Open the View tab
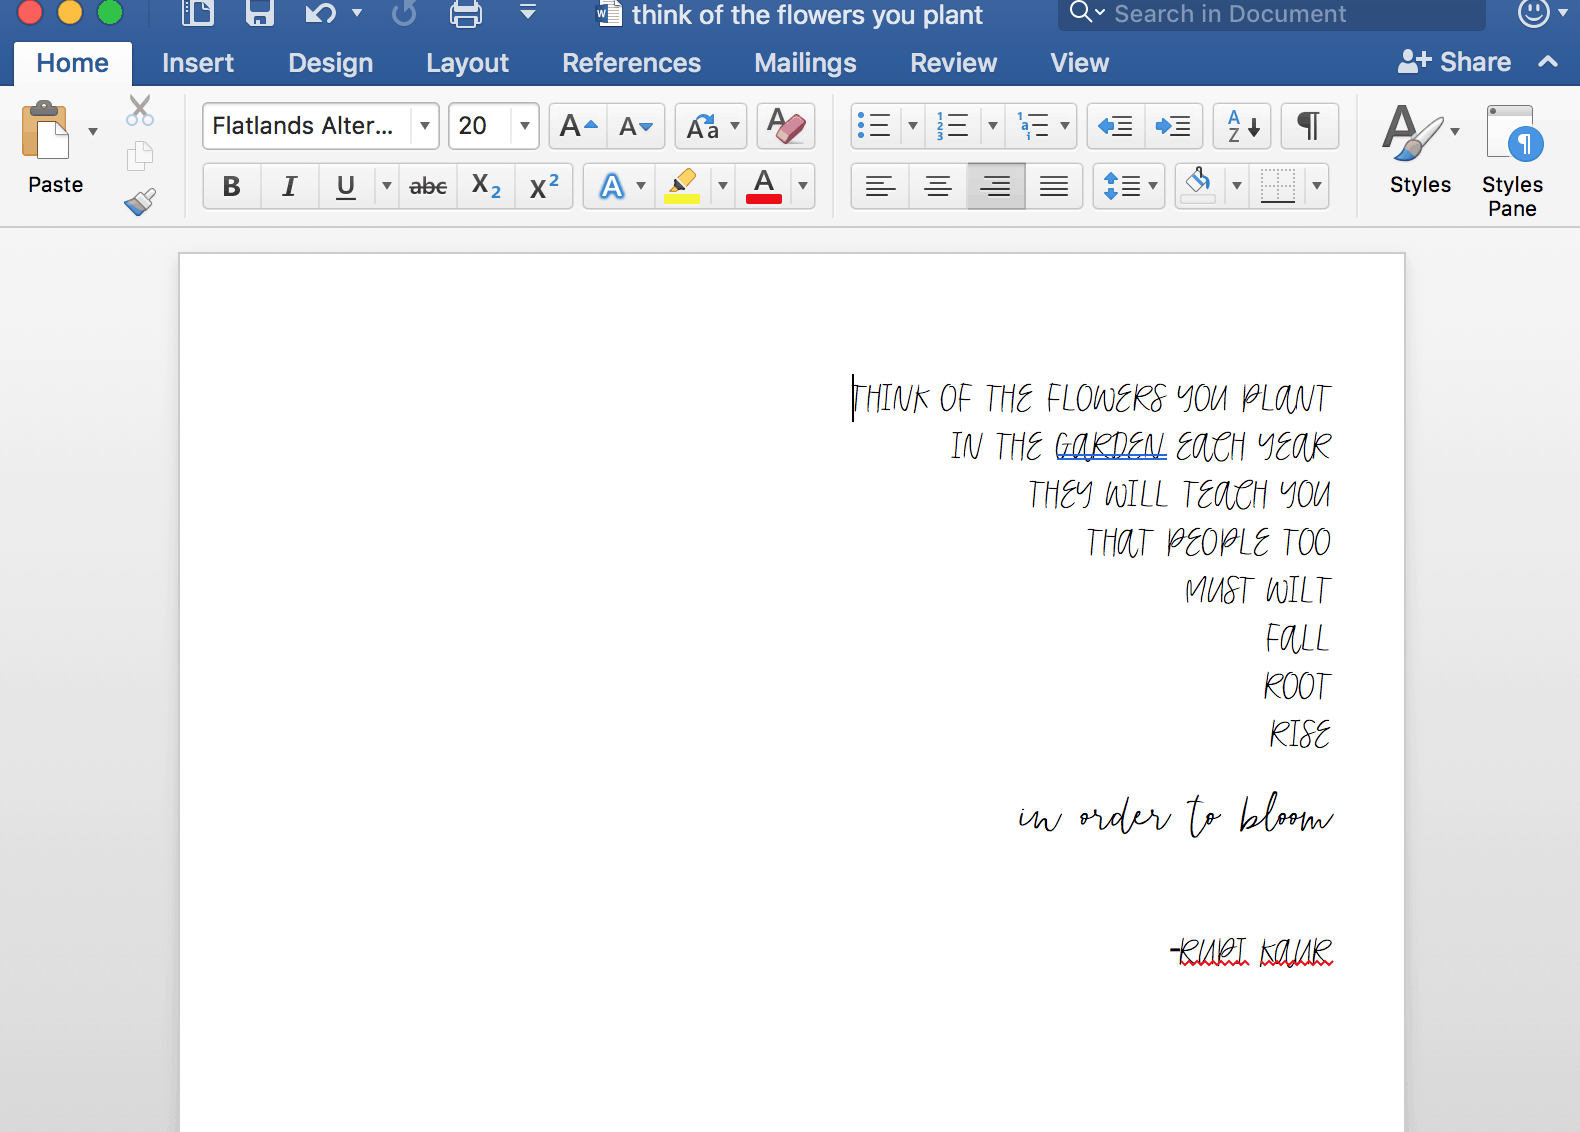The height and width of the screenshot is (1132, 1580). pos(1080,63)
